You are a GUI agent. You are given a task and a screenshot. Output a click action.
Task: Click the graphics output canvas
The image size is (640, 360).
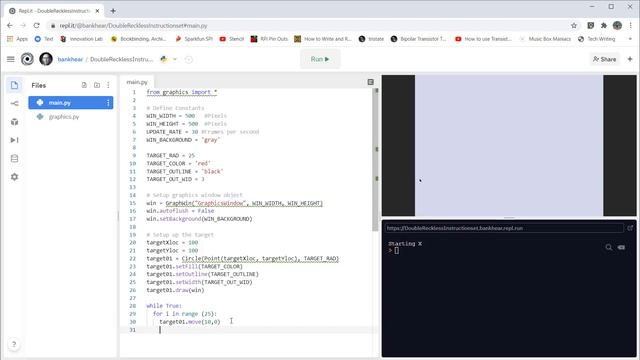[509, 145]
